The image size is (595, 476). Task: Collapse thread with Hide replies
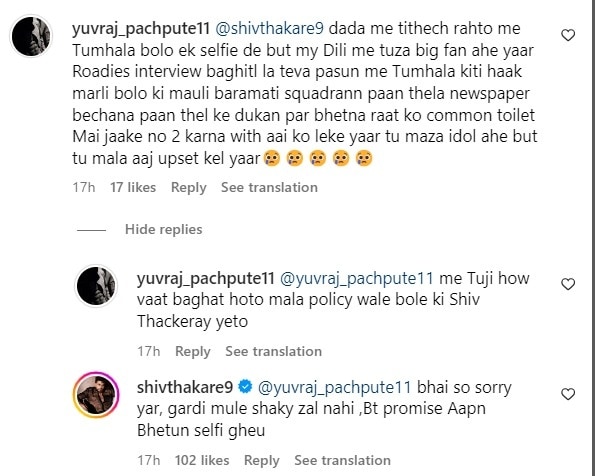(164, 229)
